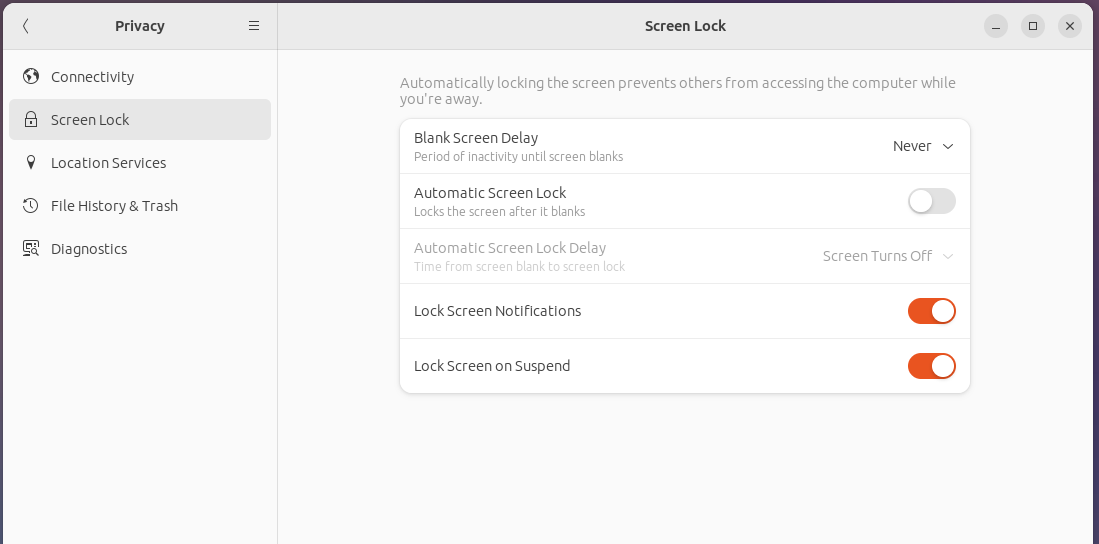Enable the Automatic Screen Lock switch
1099x544 pixels.
pyautogui.click(x=931, y=201)
